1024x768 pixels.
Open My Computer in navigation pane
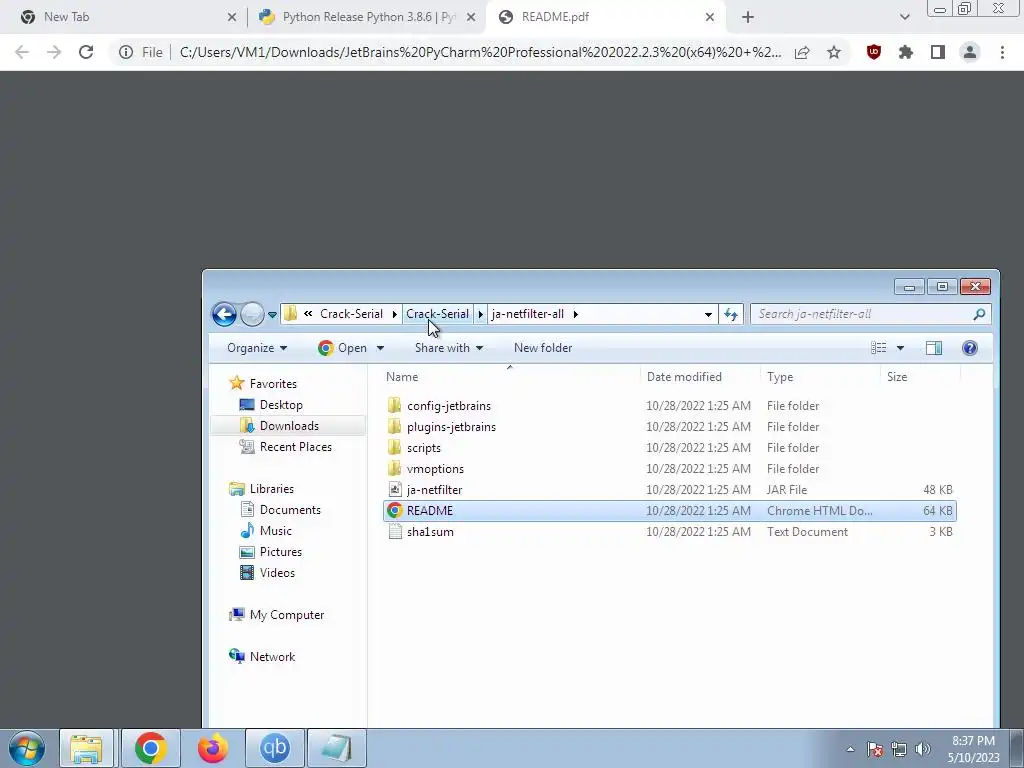(x=287, y=615)
